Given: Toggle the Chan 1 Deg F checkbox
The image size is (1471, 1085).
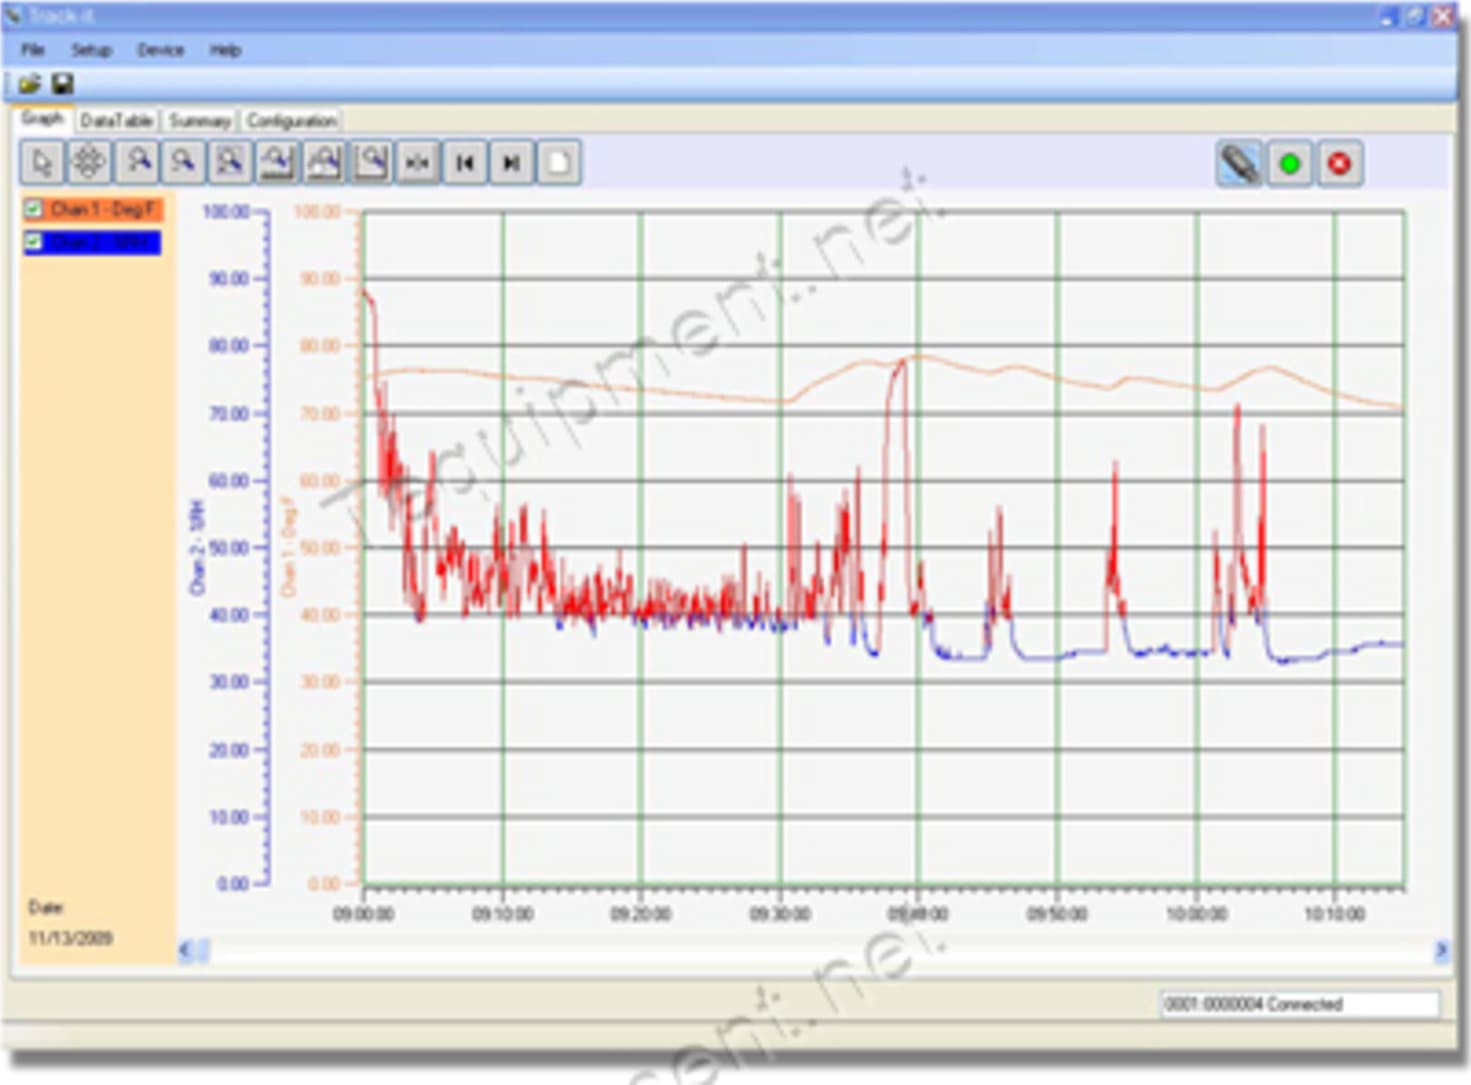Looking at the screenshot, I should point(33,209).
